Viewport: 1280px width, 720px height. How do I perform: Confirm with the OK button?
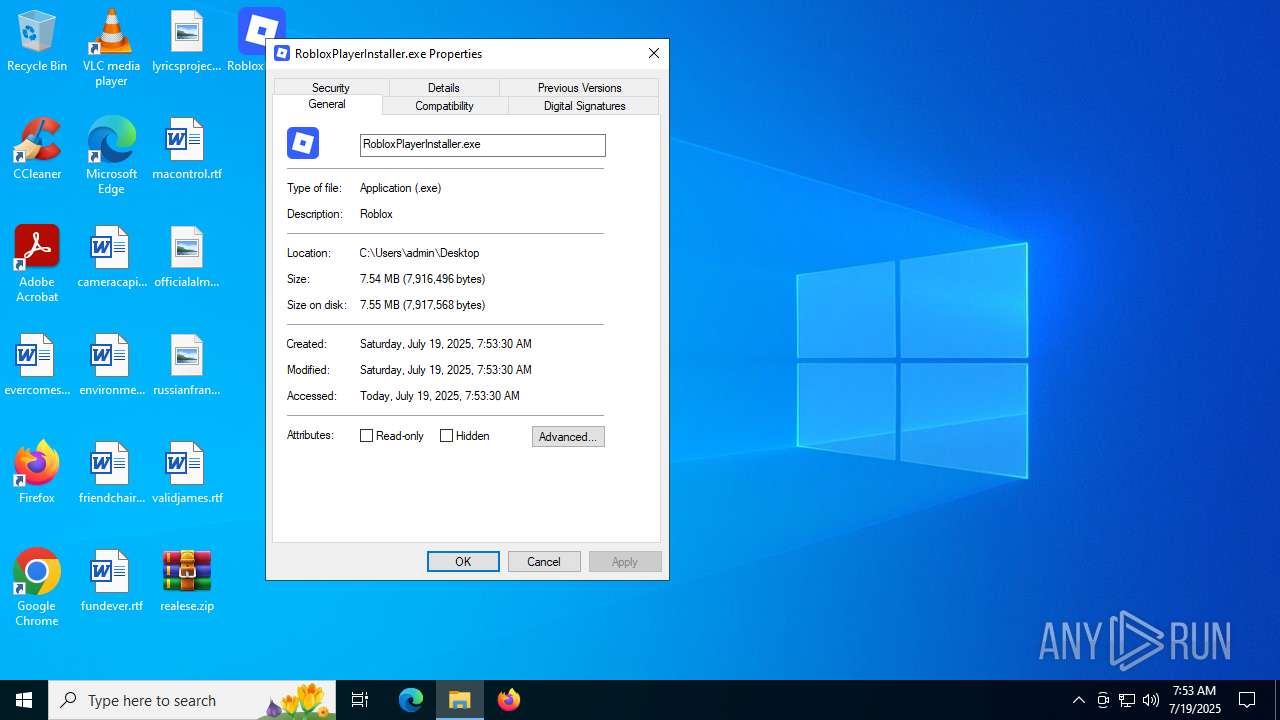point(463,562)
